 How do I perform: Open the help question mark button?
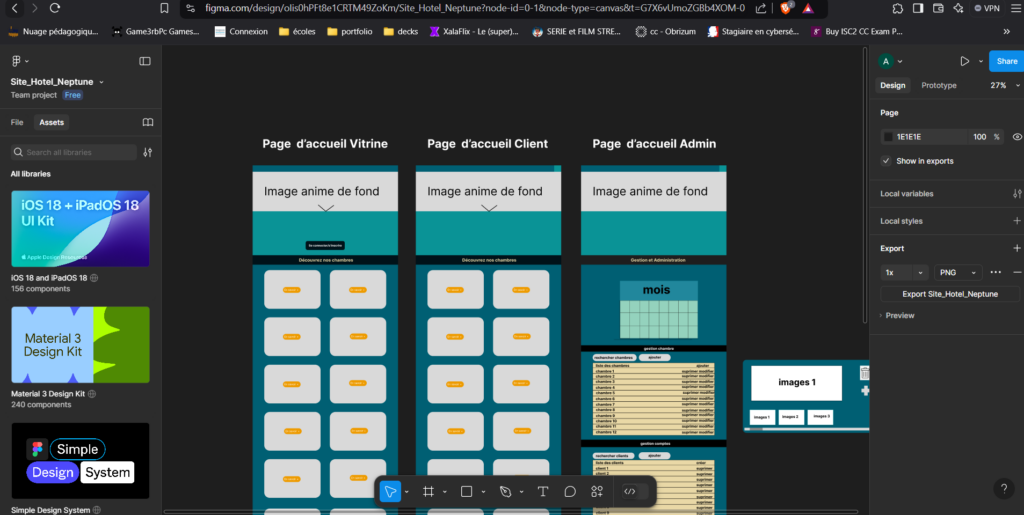click(x=1004, y=488)
